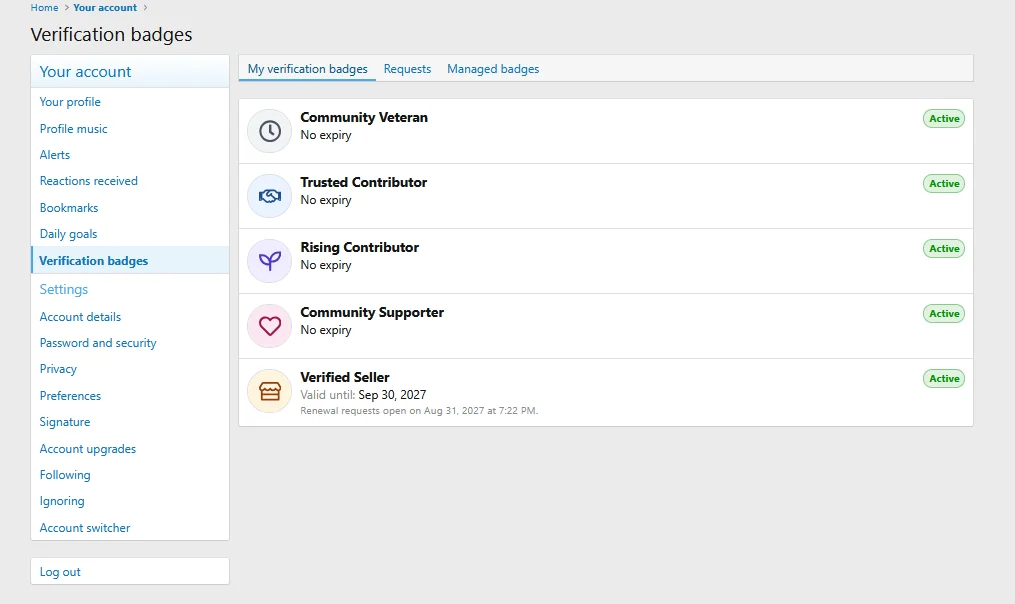Click the Rising Contributor sprout icon
This screenshot has height=604, width=1015.
point(270,261)
